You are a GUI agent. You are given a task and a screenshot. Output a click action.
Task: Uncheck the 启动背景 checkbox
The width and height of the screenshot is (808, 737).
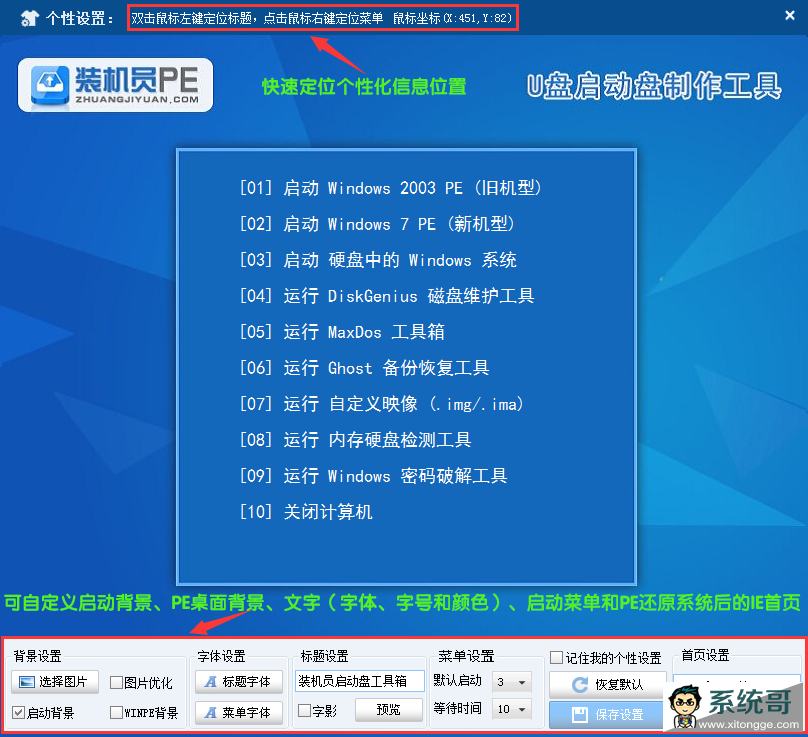19,713
